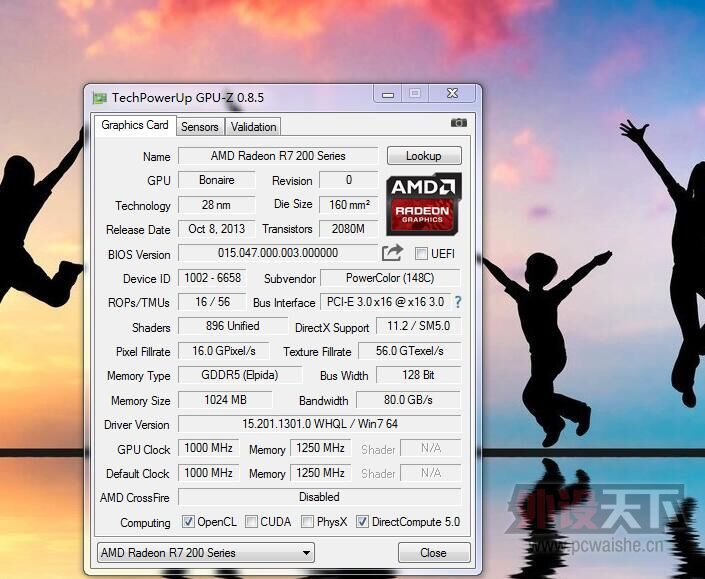705x579 pixels.
Task: Click the BIOS Version field 015.047.000.003.000000
Action: coord(278,253)
